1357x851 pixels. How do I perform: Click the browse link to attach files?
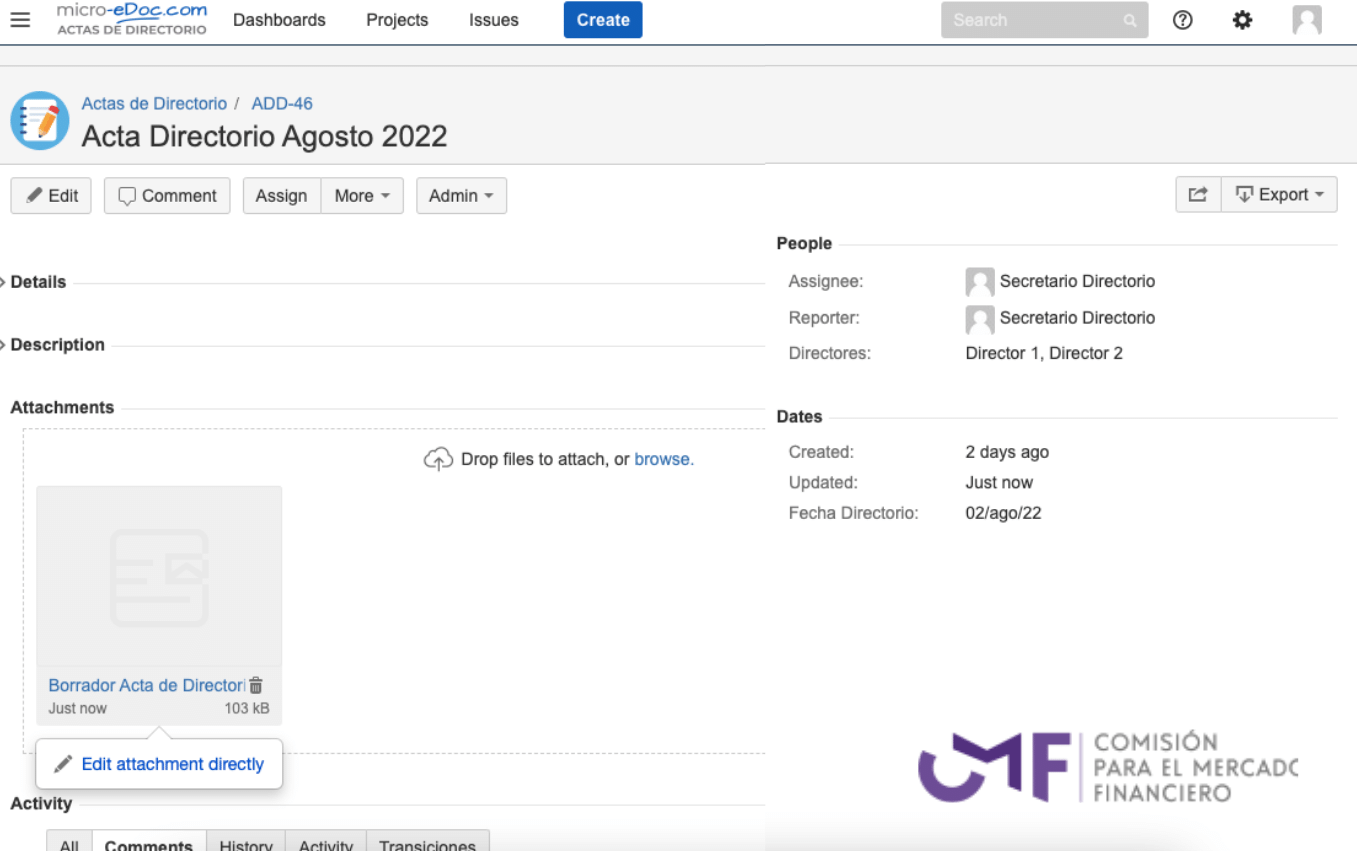(x=664, y=459)
